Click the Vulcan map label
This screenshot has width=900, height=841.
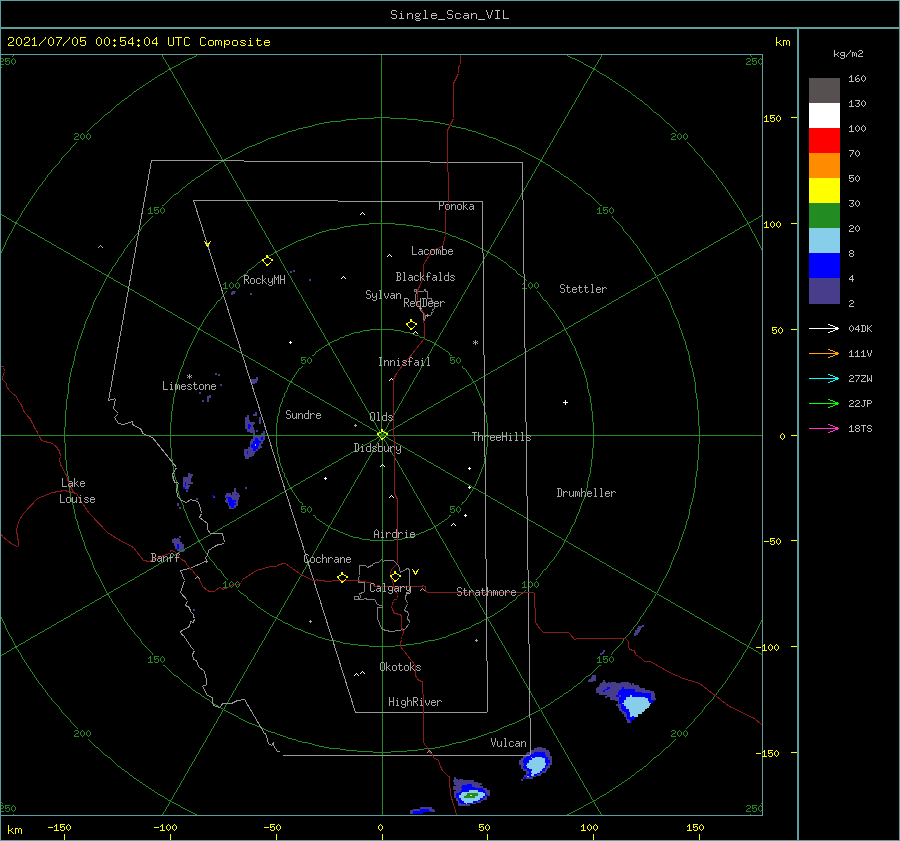tap(509, 743)
